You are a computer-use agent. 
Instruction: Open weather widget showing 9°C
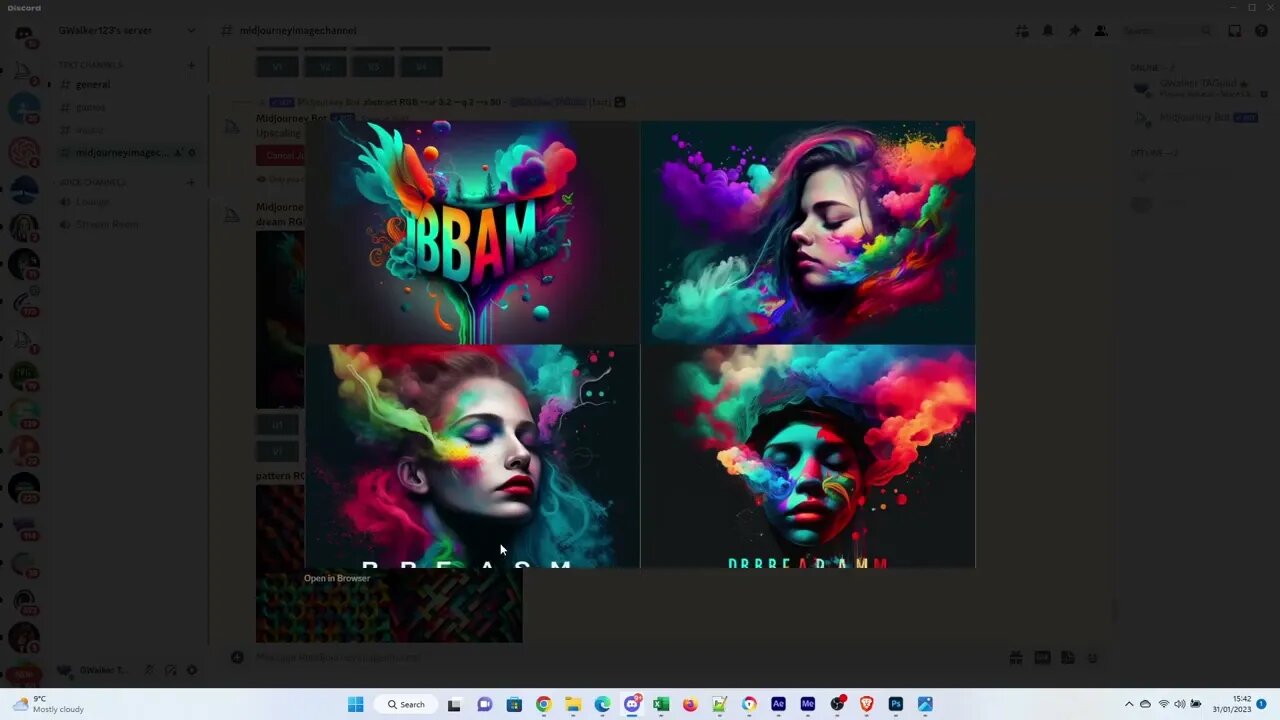click(x=50, y=704)
